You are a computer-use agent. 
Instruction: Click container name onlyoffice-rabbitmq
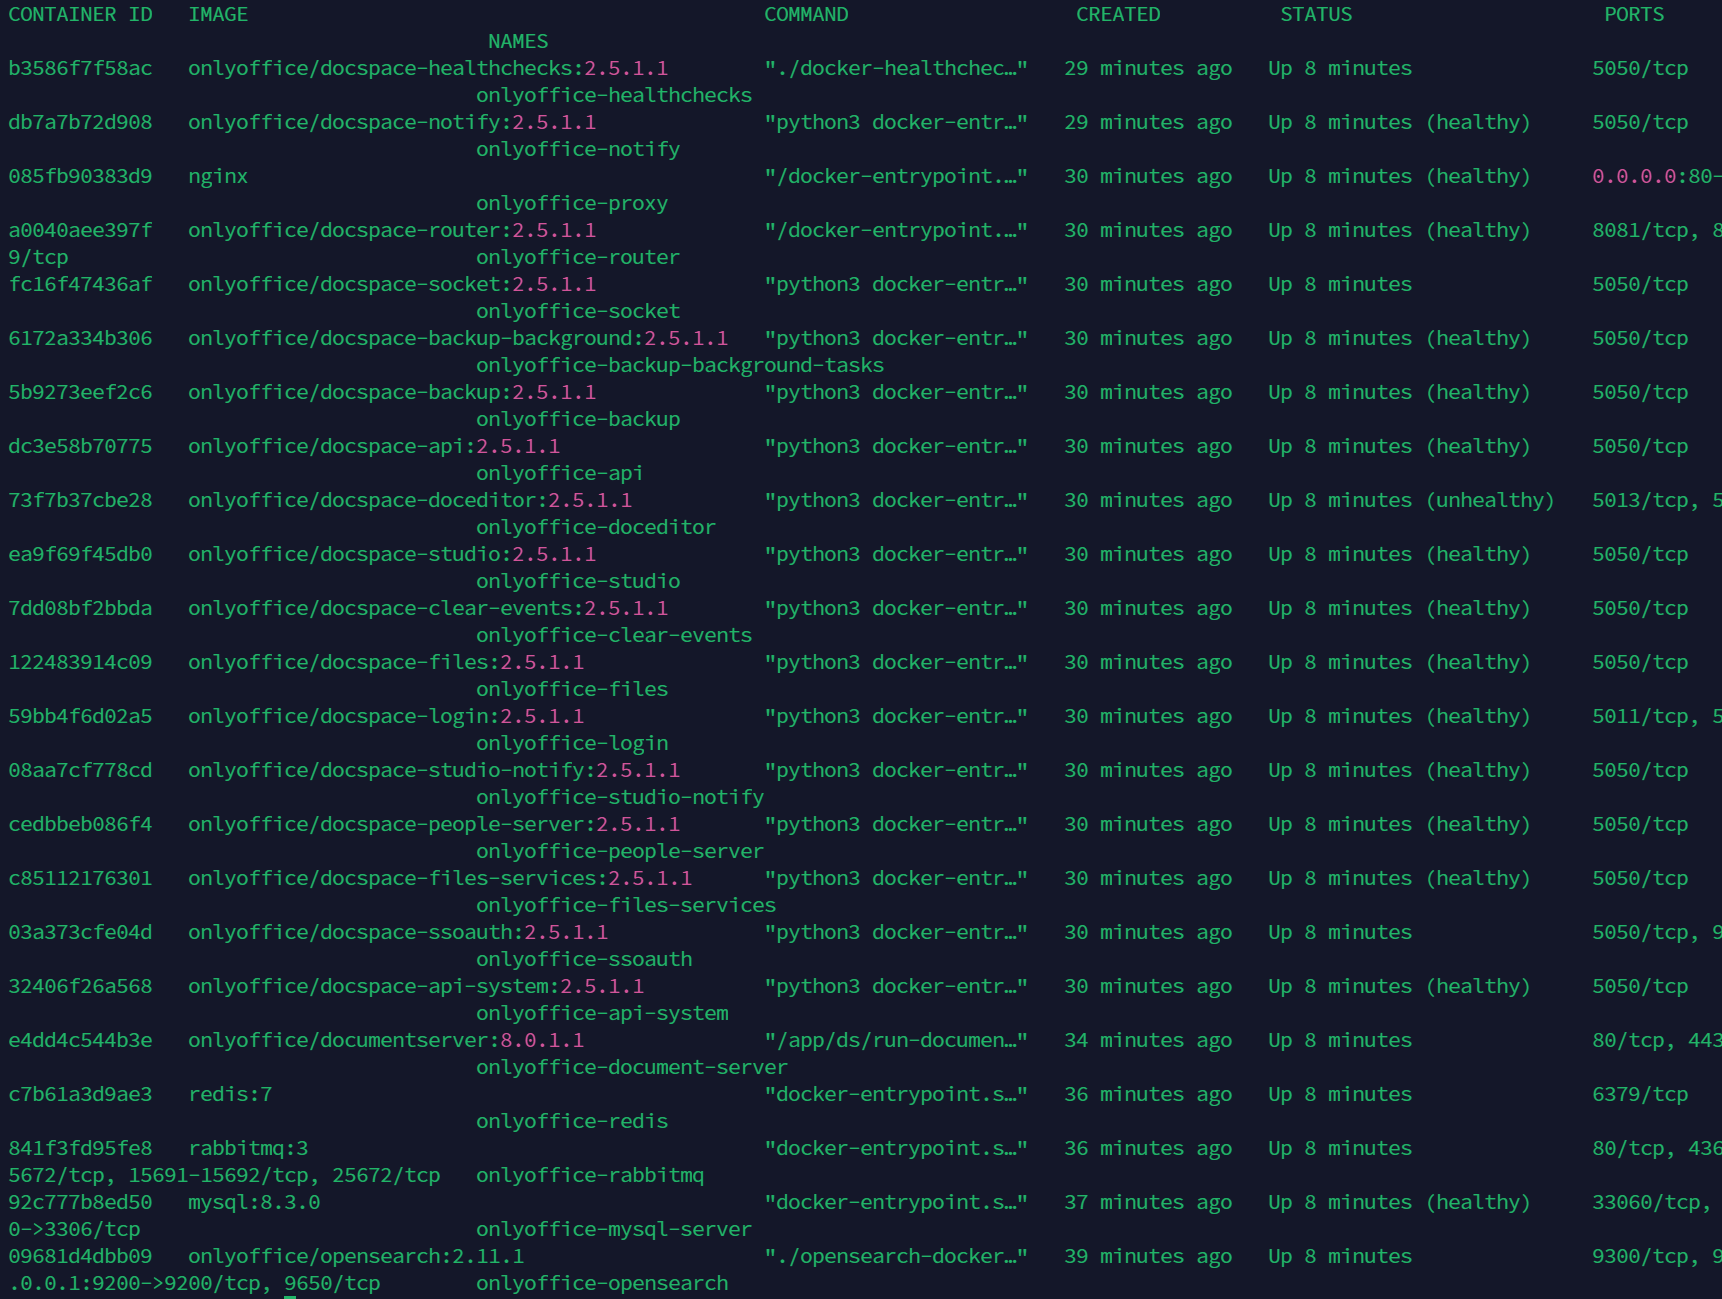point(590,1175)
